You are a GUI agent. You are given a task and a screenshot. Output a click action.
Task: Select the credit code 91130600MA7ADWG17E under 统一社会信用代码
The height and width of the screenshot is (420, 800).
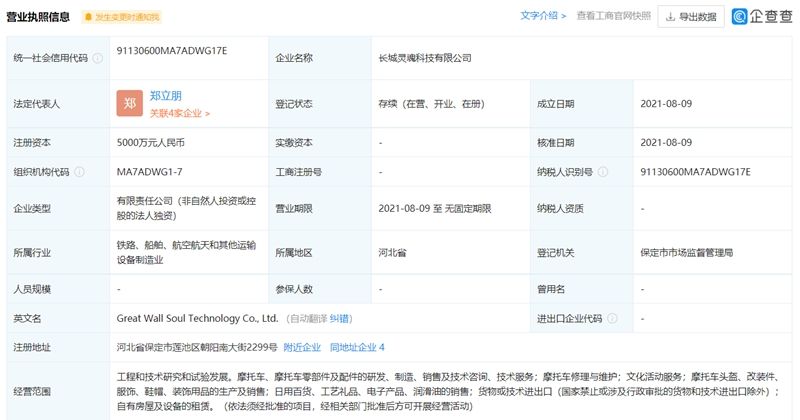click(x=172, y=51)
